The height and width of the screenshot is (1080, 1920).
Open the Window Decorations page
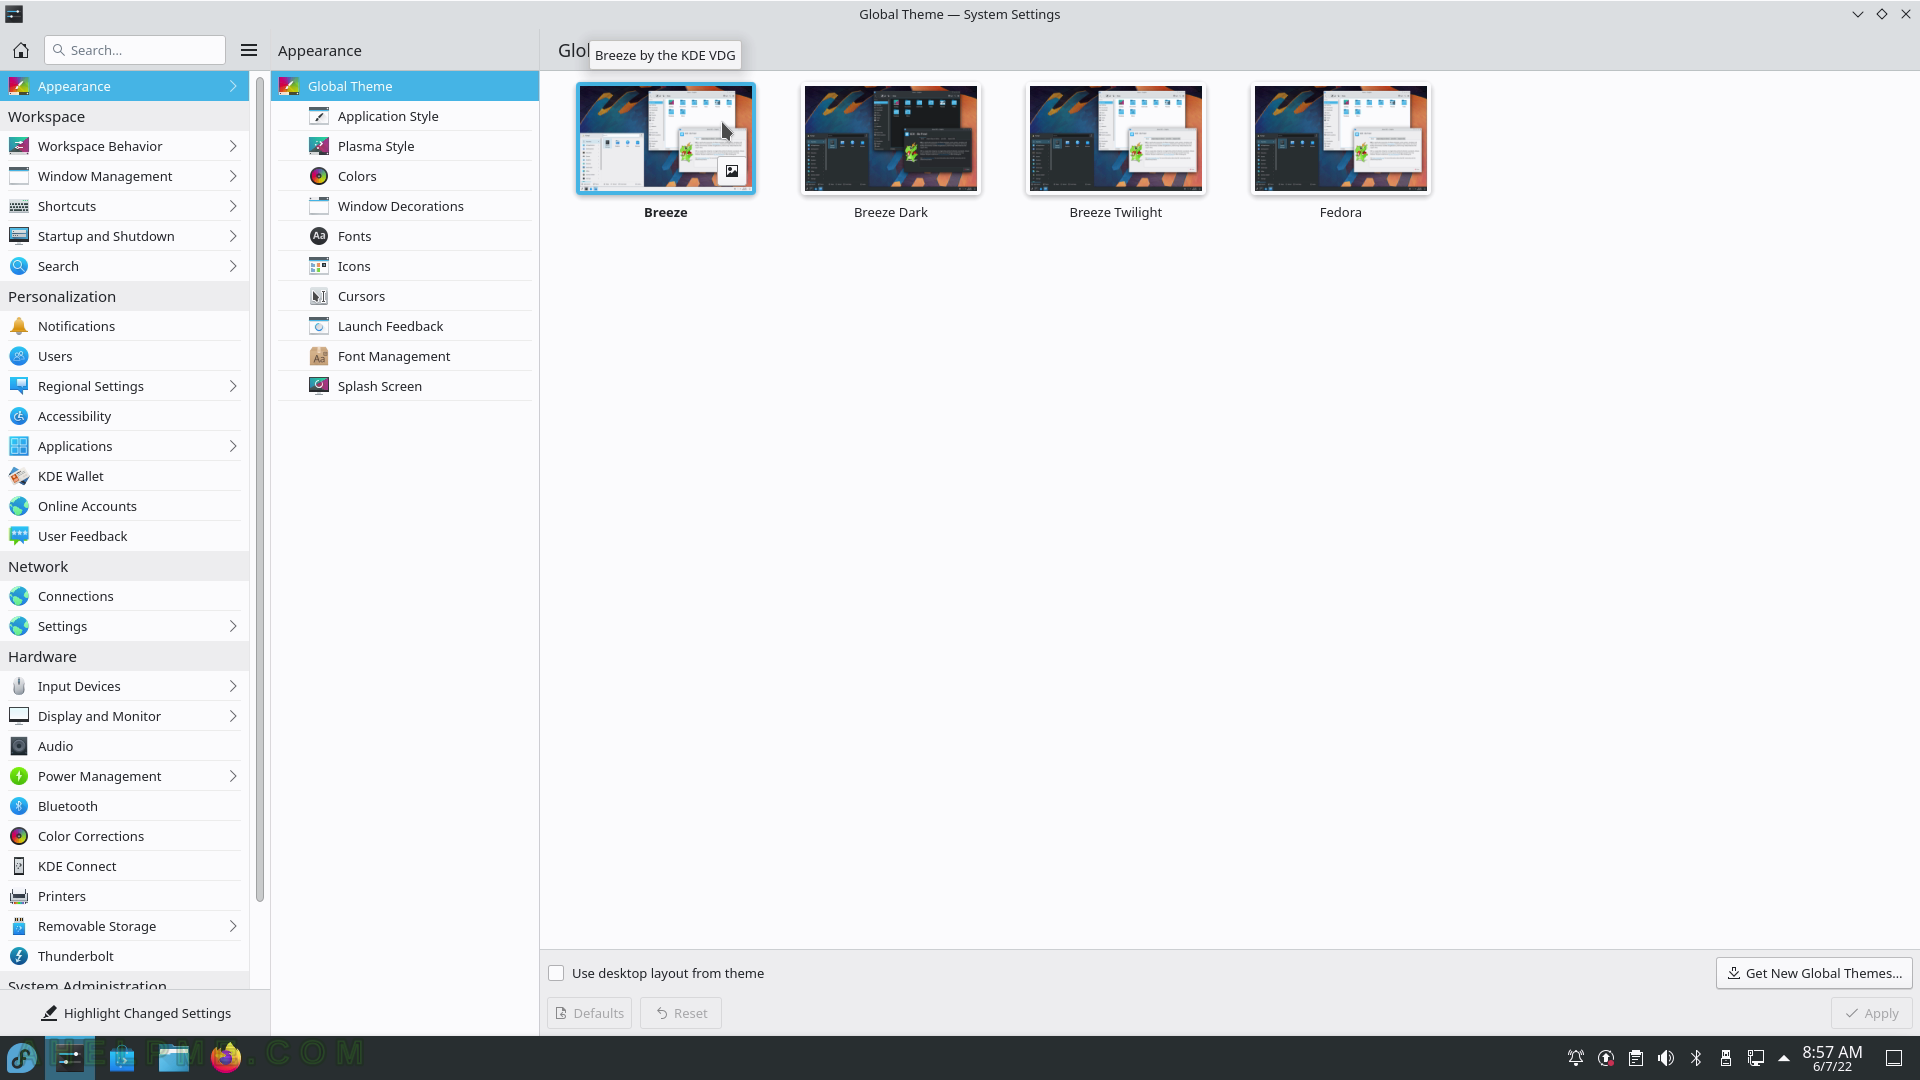pos(405,206)
